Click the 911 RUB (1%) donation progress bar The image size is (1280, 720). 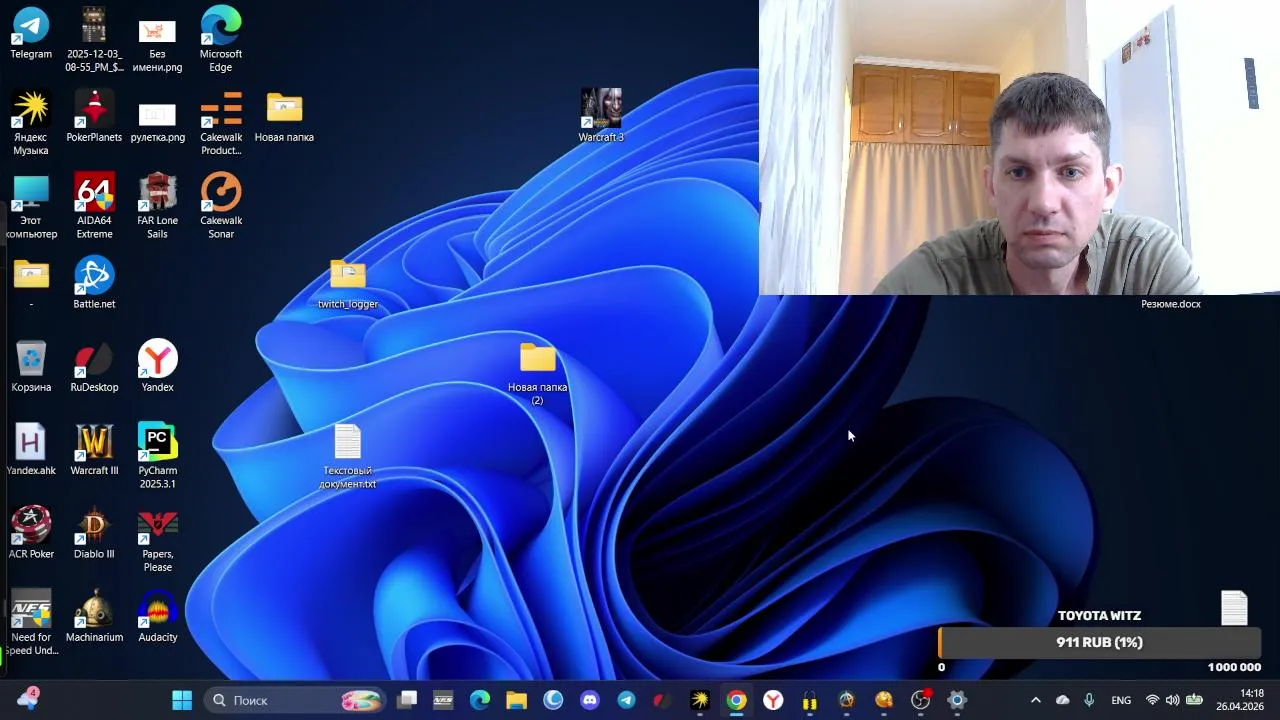1099,643
